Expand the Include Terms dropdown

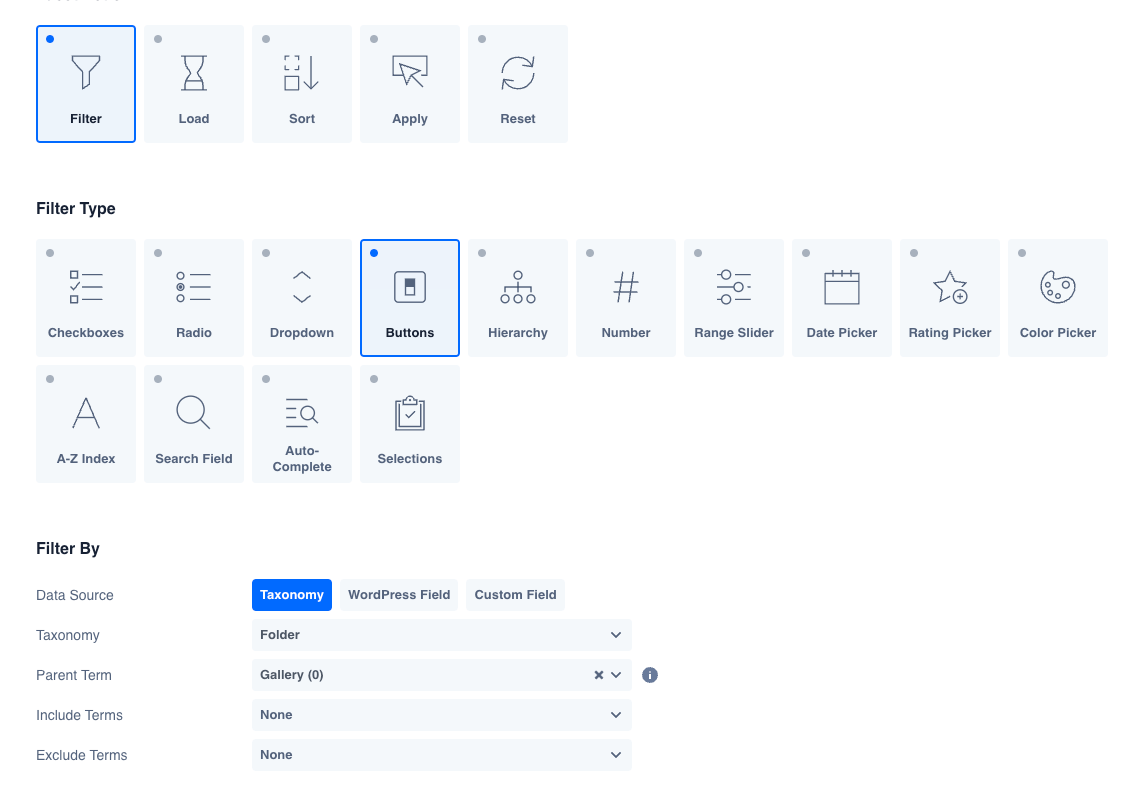tap(441, 715)
